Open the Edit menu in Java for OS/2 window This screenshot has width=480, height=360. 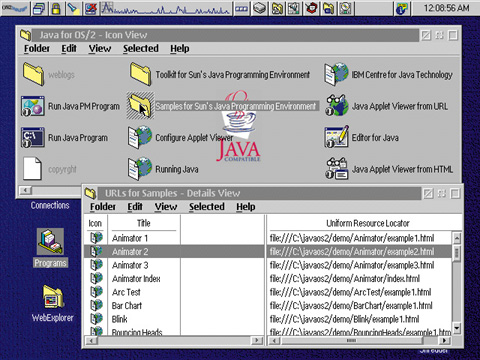click(69, 49)
